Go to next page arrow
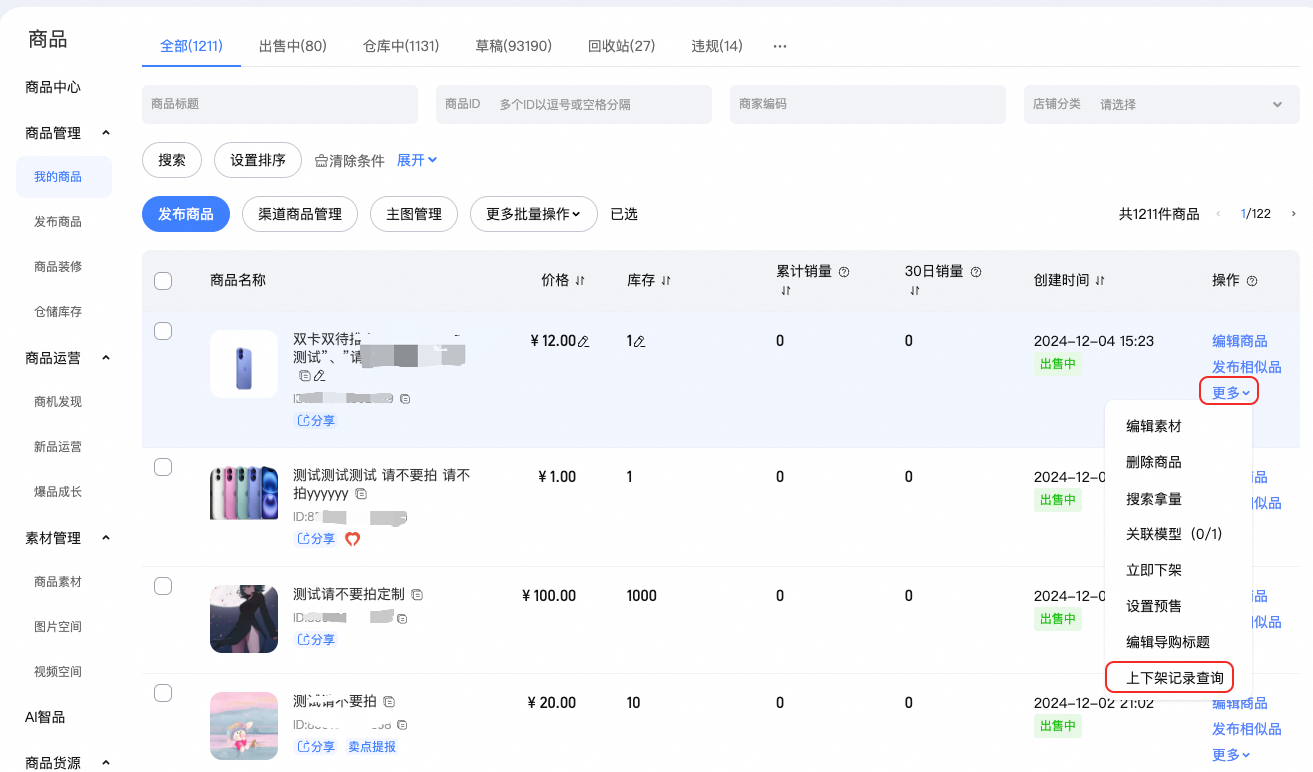 [1293, 214]
